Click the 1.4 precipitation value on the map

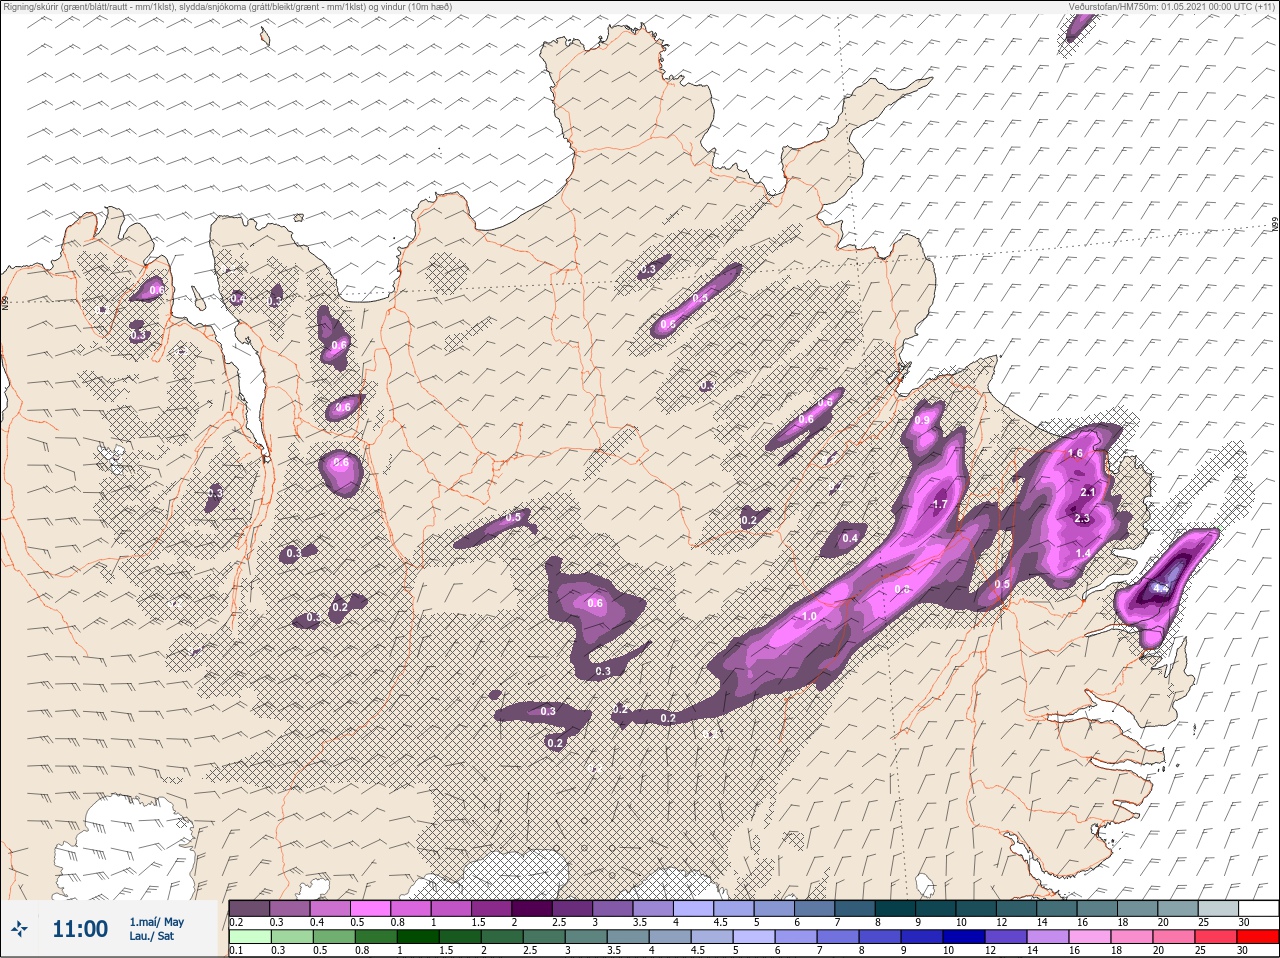tap(1083, 553)
